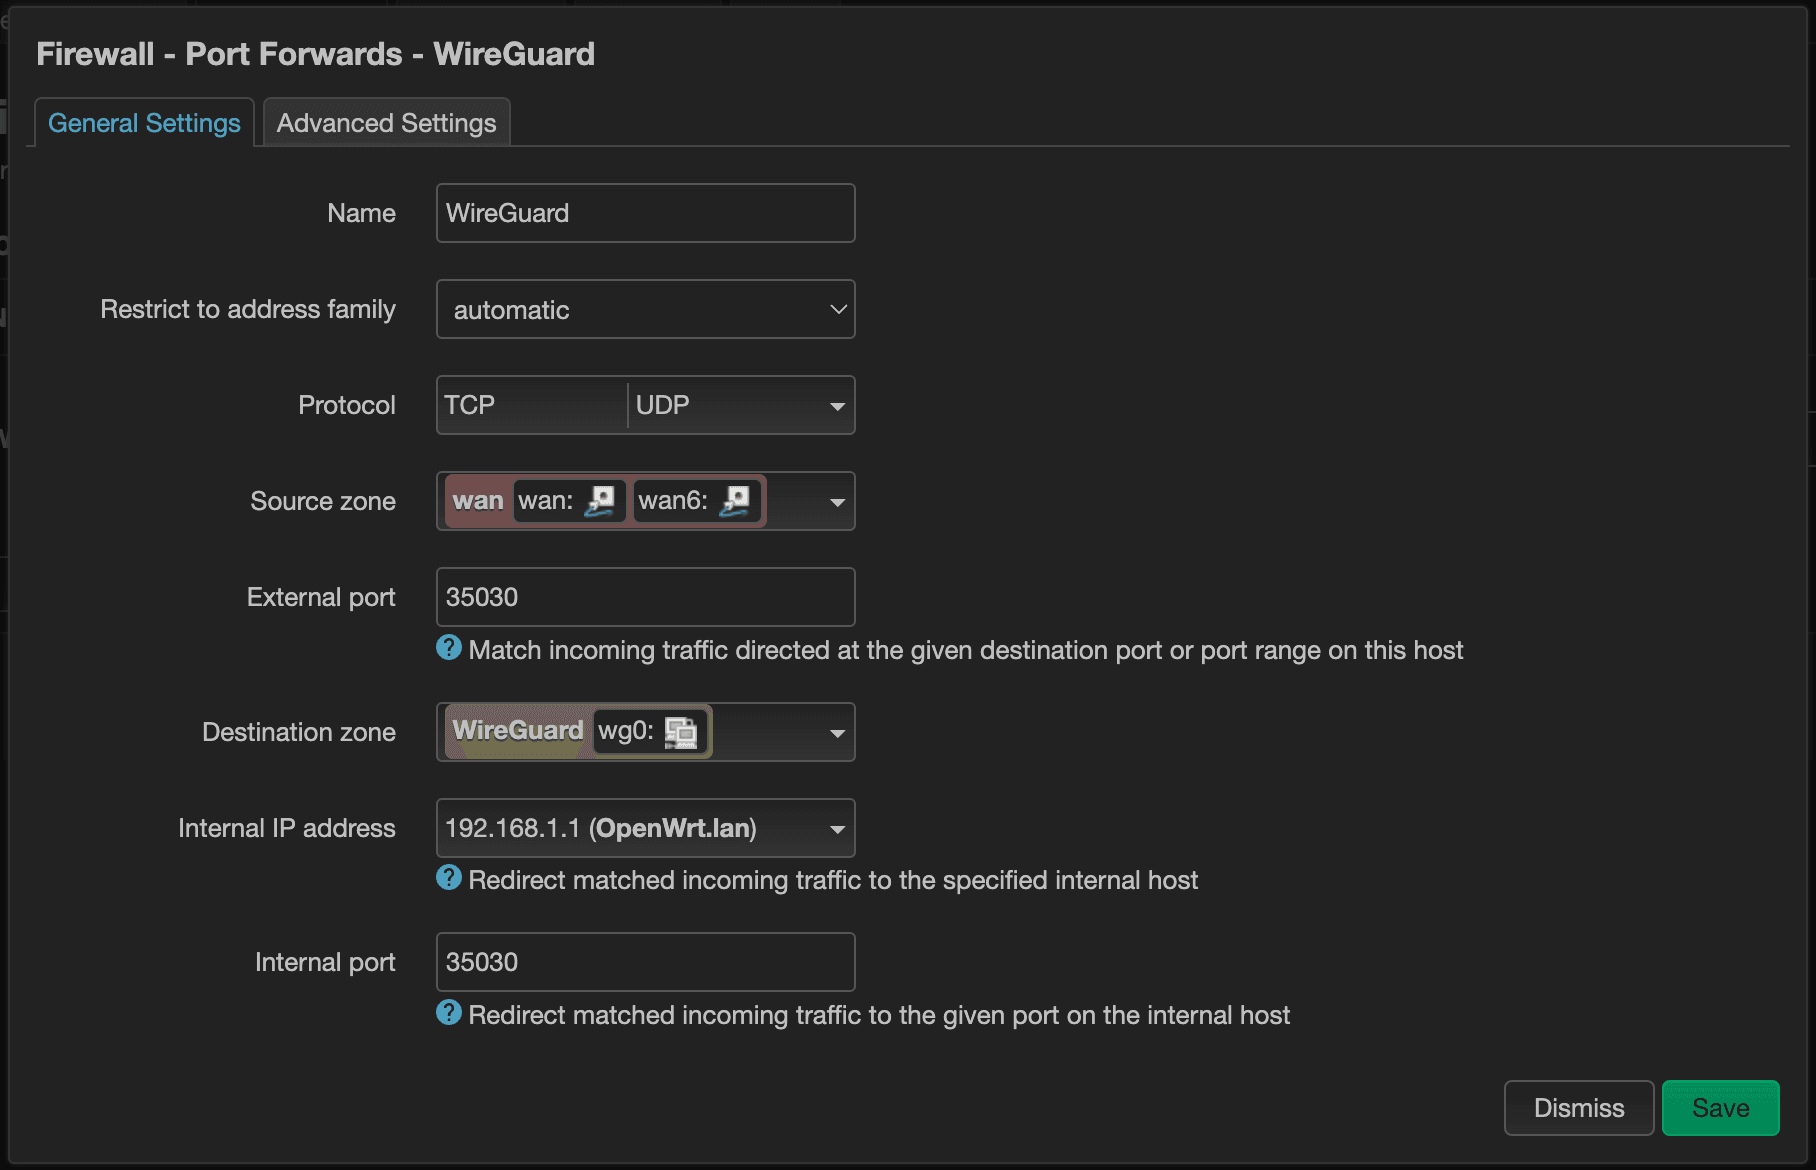Expand the Destination zone dropdown arrow
This screenshot has width=1816, height=1170.
(837, 733)
